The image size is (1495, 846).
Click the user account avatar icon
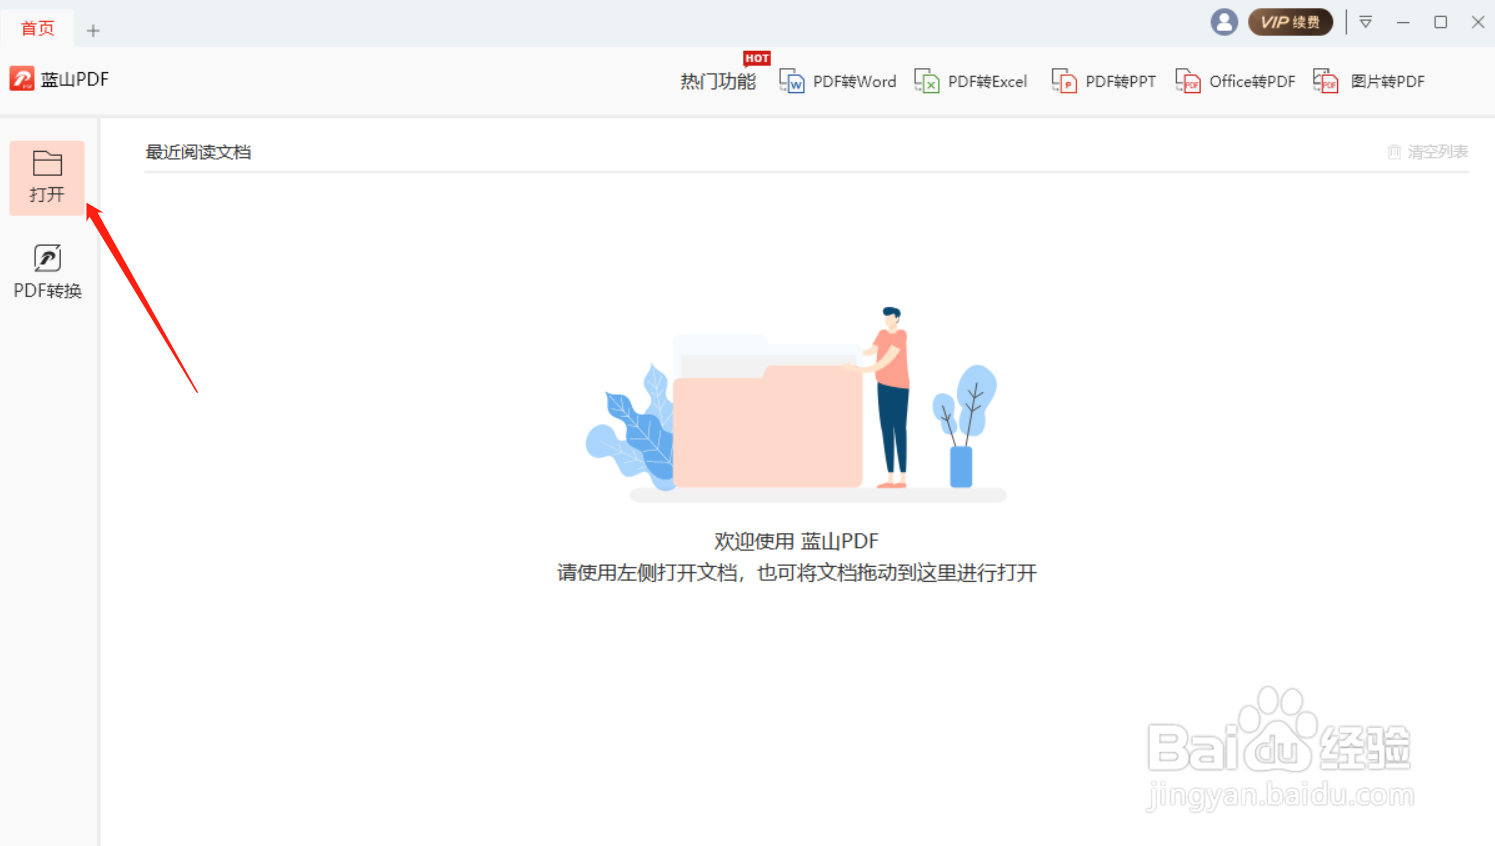pyautogui.click(x=1224, y=22)
